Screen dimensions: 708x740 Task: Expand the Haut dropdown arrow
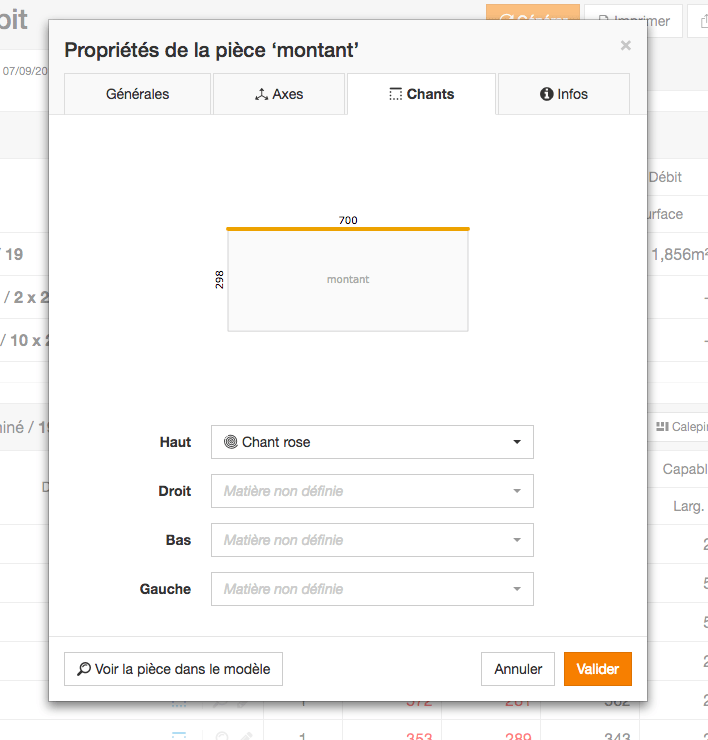point(517,442)
